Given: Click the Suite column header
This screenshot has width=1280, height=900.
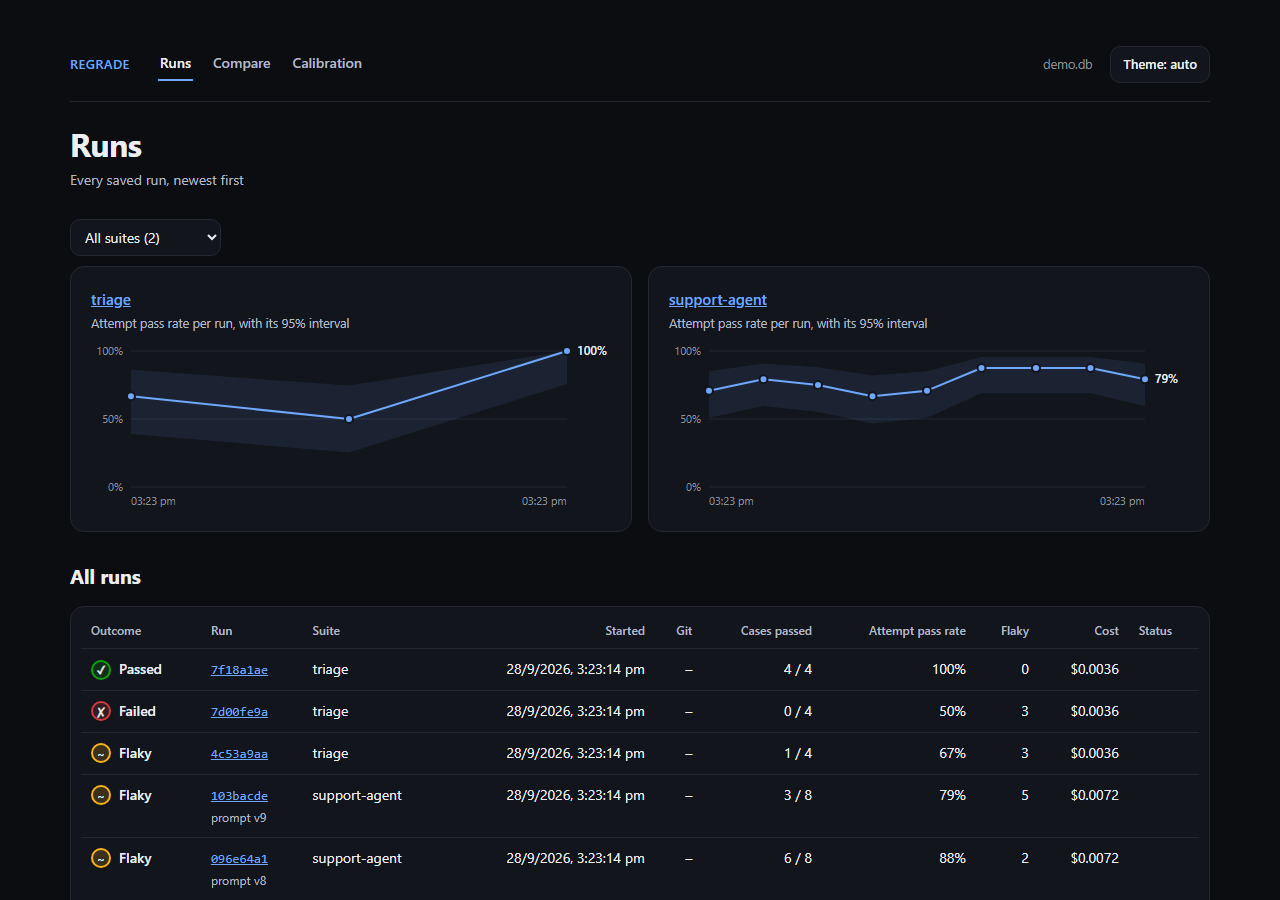Looking at the screenshot, I should (326, 631).
